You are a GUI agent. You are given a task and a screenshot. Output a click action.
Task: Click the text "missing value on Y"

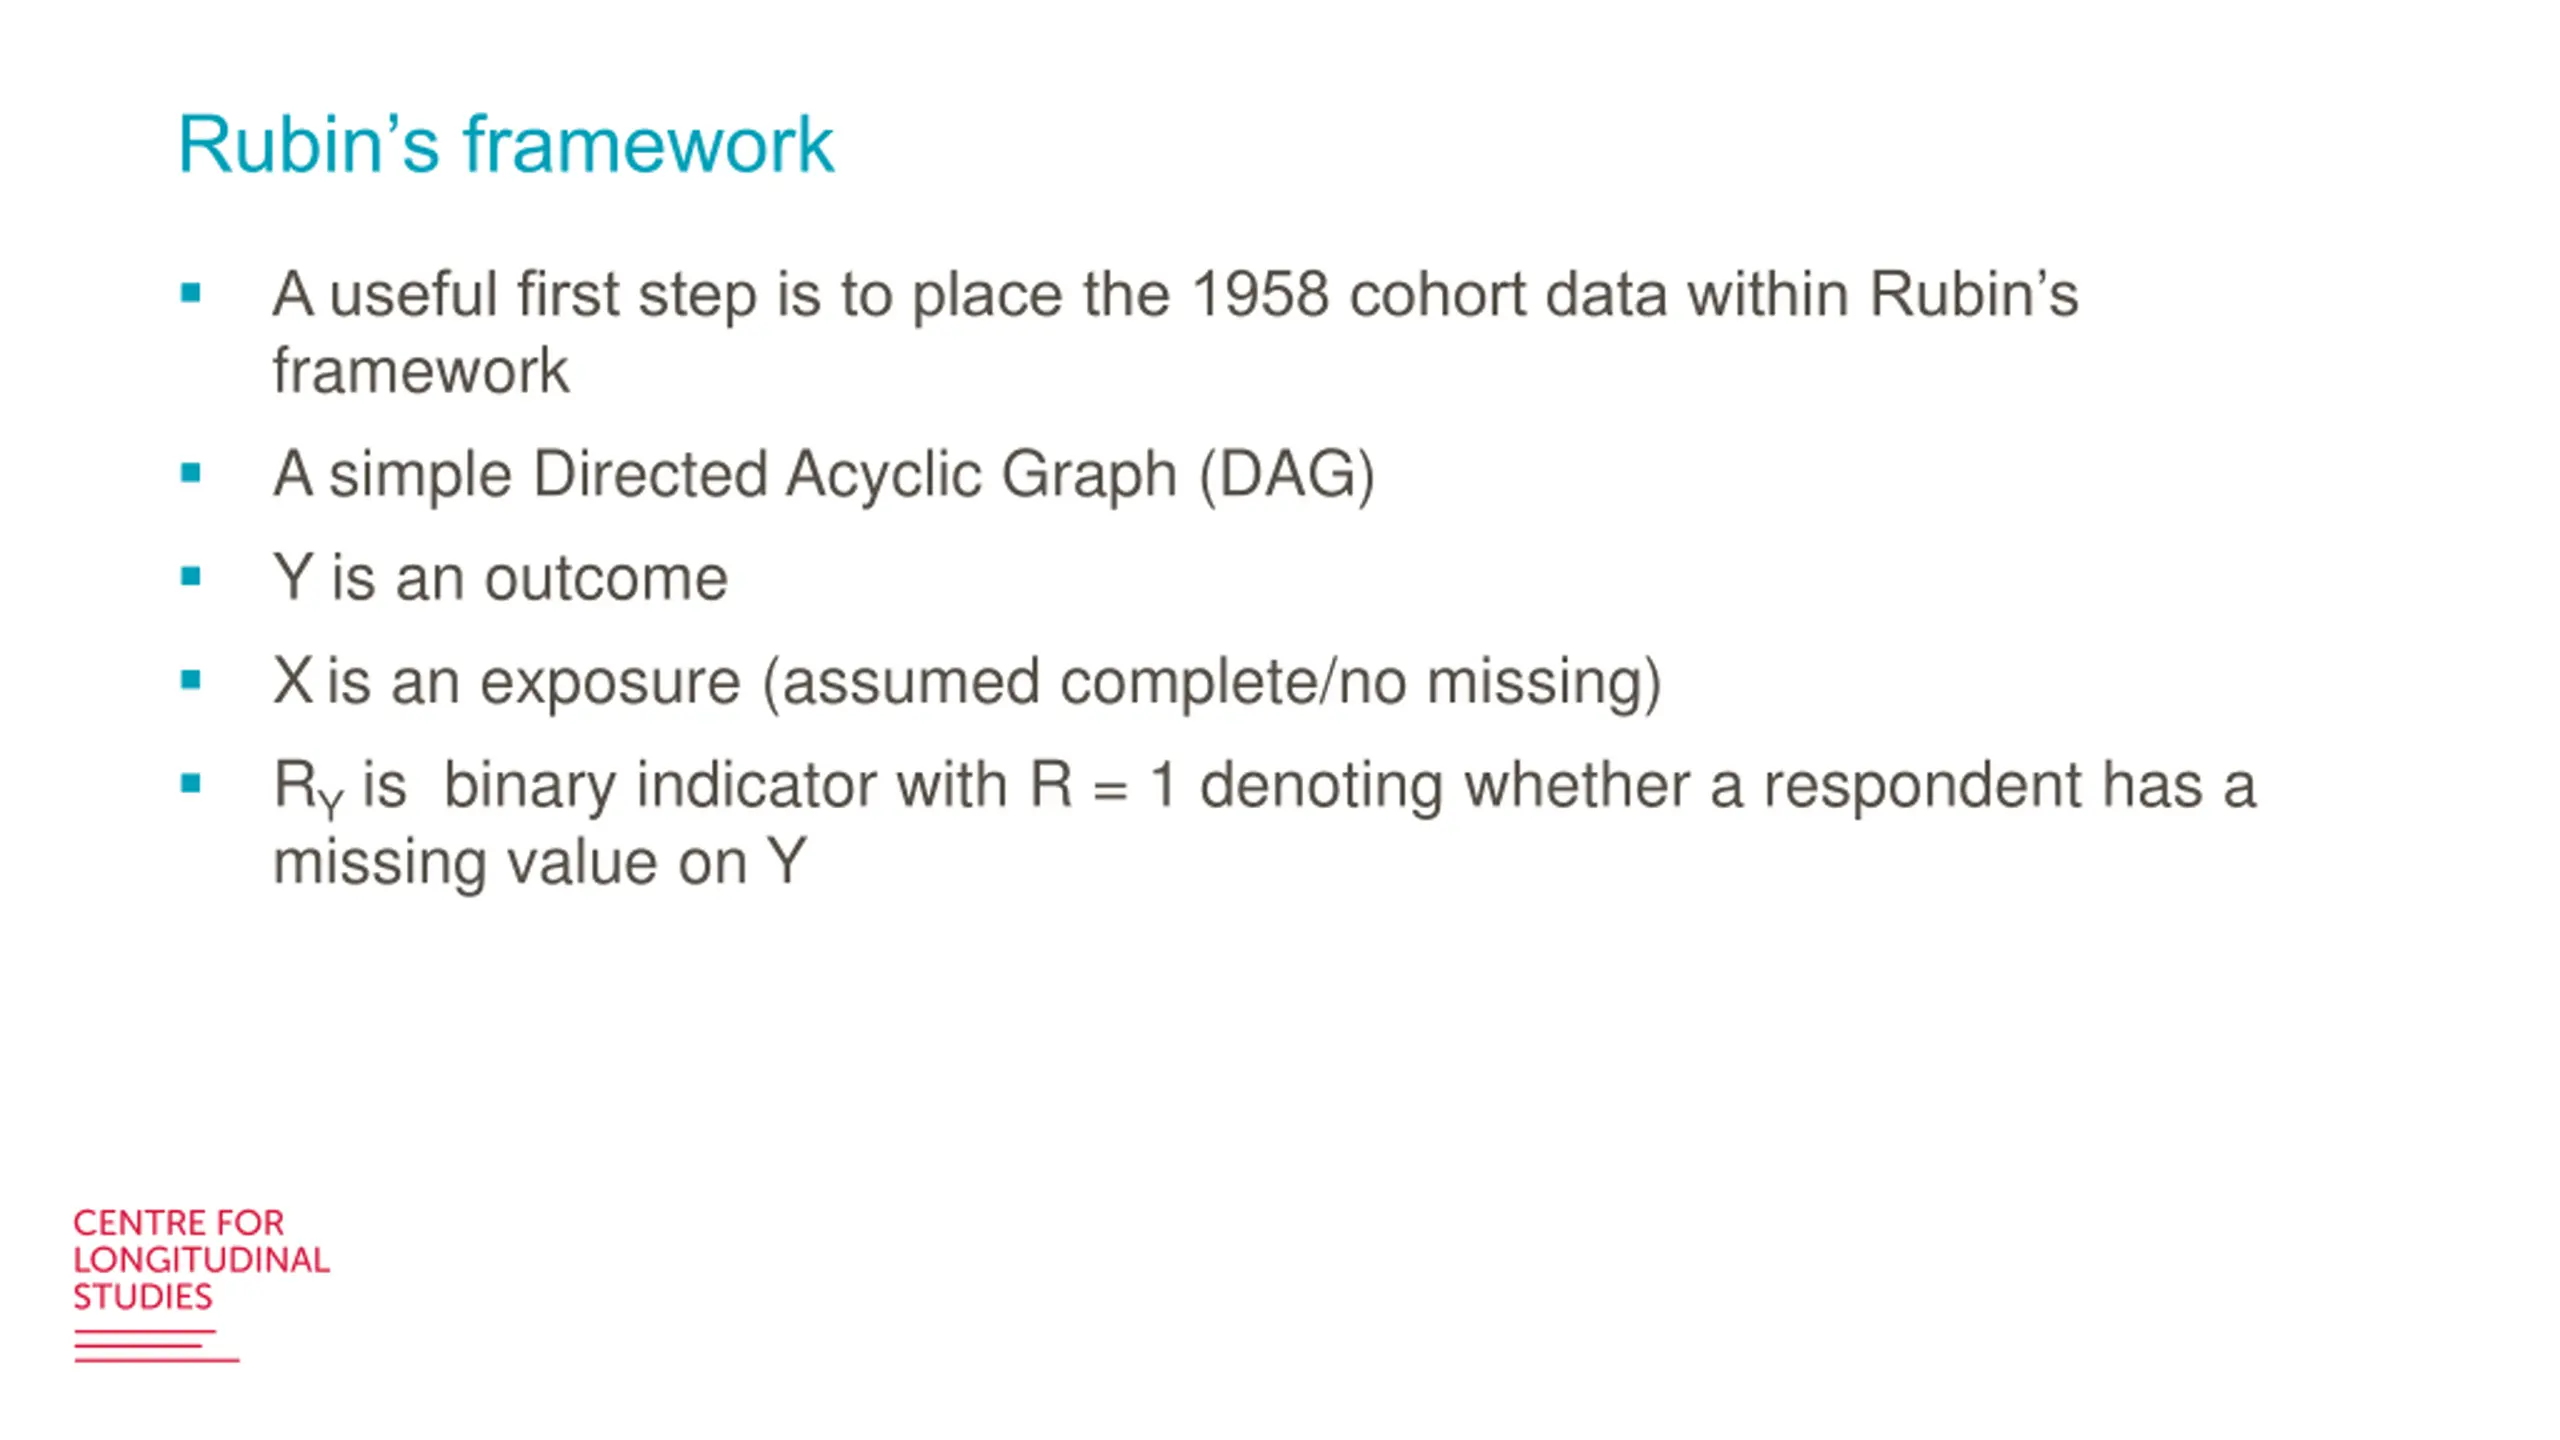pyautogui.click(x=539, y=862)
